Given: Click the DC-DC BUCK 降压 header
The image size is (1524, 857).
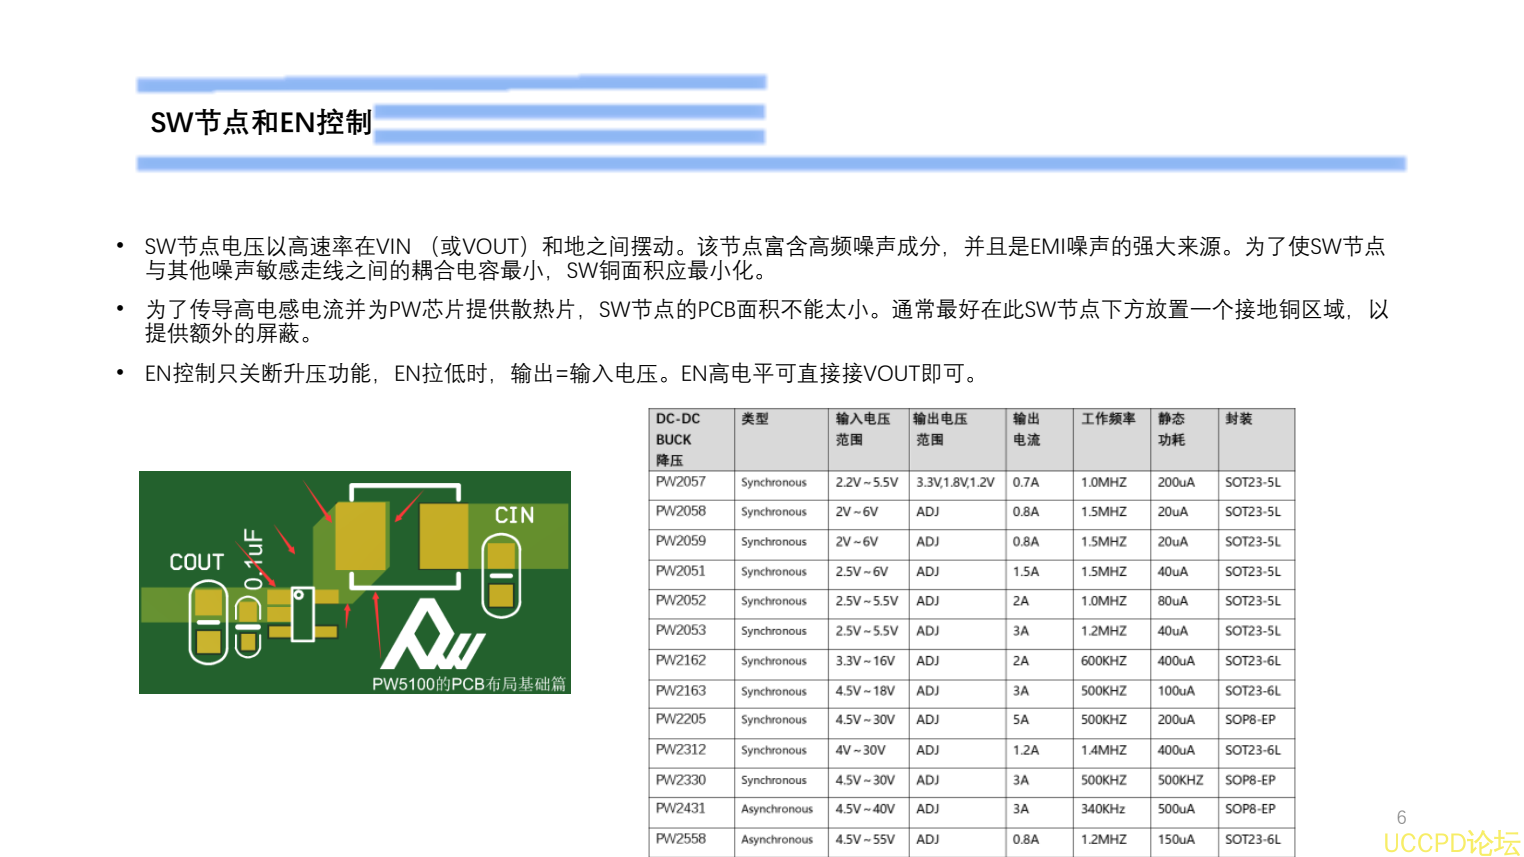Looking at the screenshot, I should [675, 439].
